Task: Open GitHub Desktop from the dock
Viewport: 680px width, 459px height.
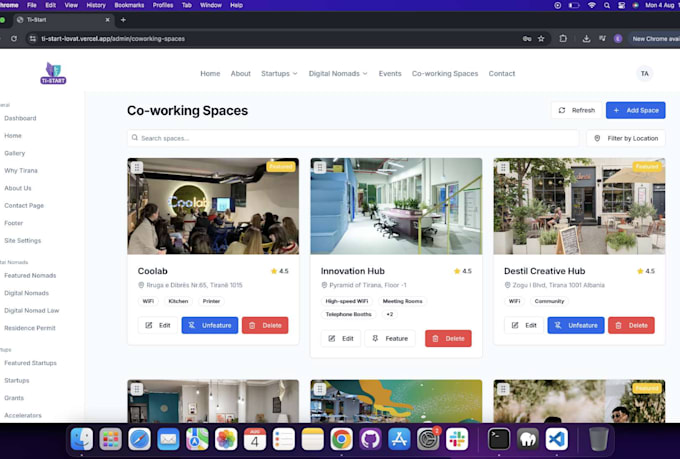Action: point(370,439)
